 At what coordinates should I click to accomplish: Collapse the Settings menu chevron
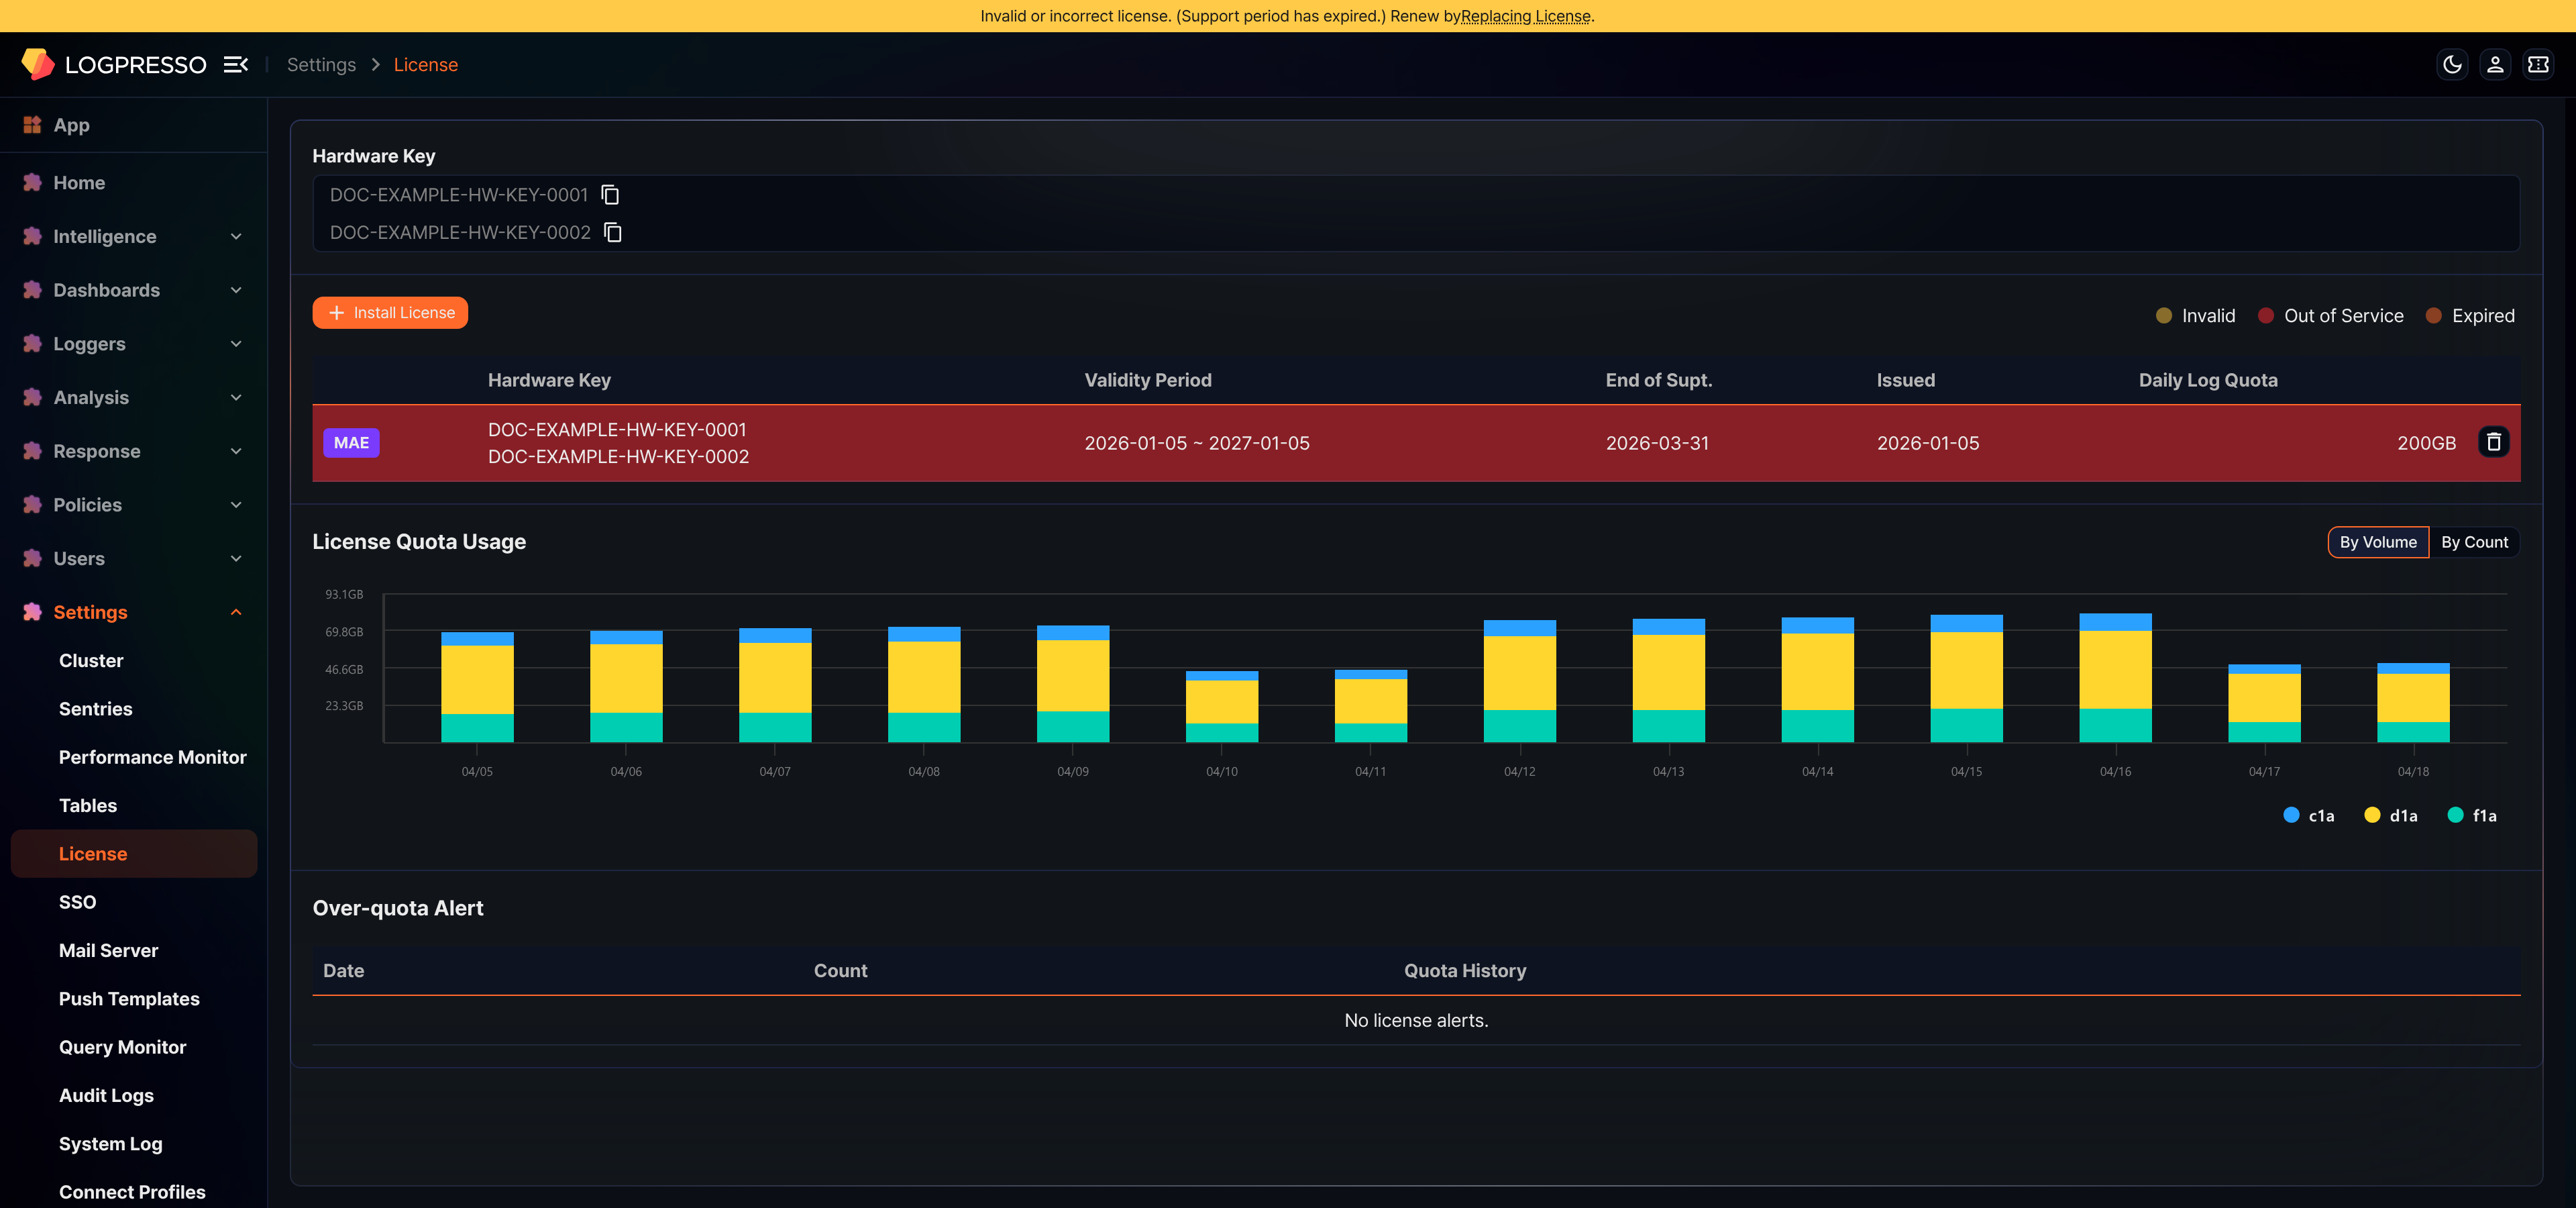tap(236, 612)
